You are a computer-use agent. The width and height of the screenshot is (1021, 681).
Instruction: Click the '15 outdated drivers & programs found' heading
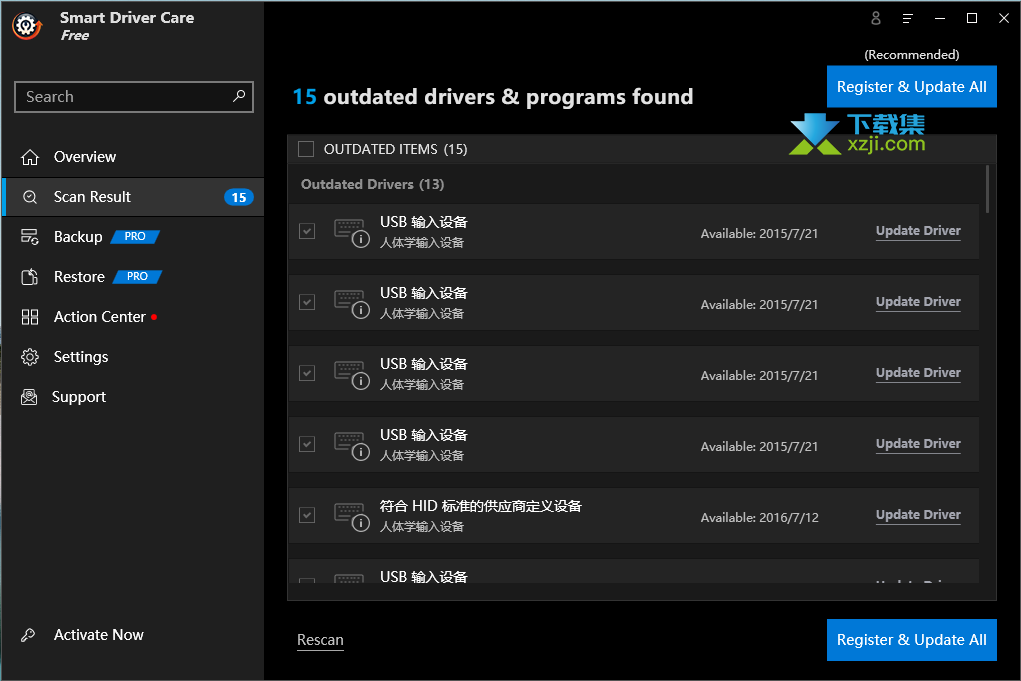click(x=493, y=97)
